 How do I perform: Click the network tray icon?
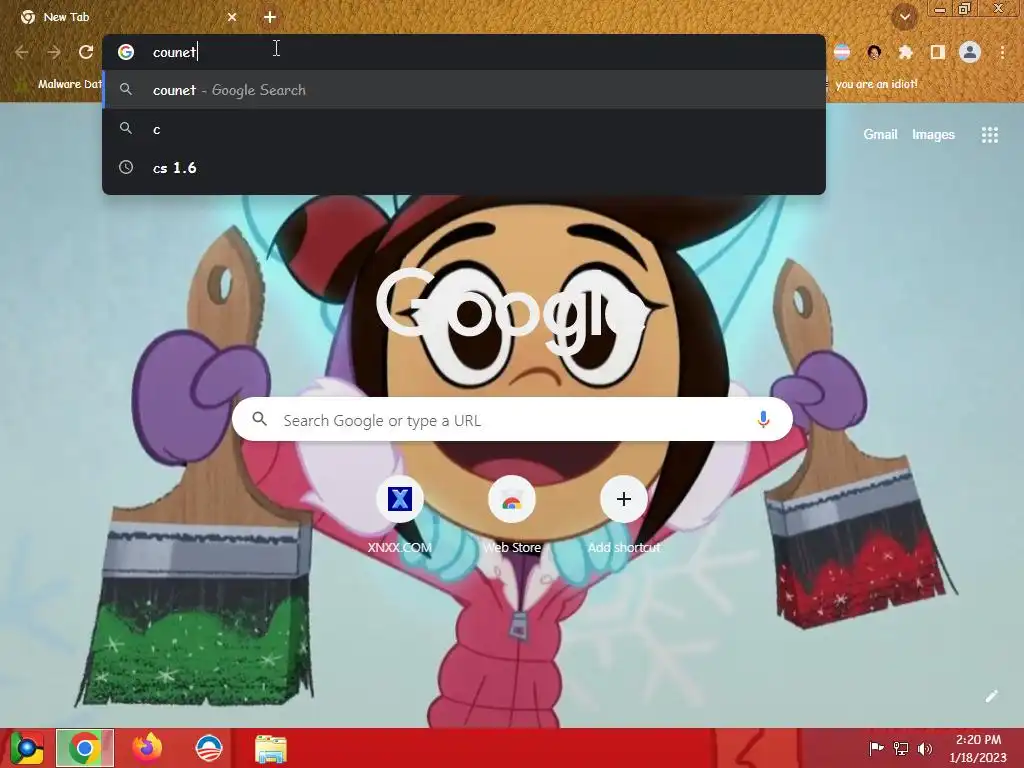tap(901, 748)
